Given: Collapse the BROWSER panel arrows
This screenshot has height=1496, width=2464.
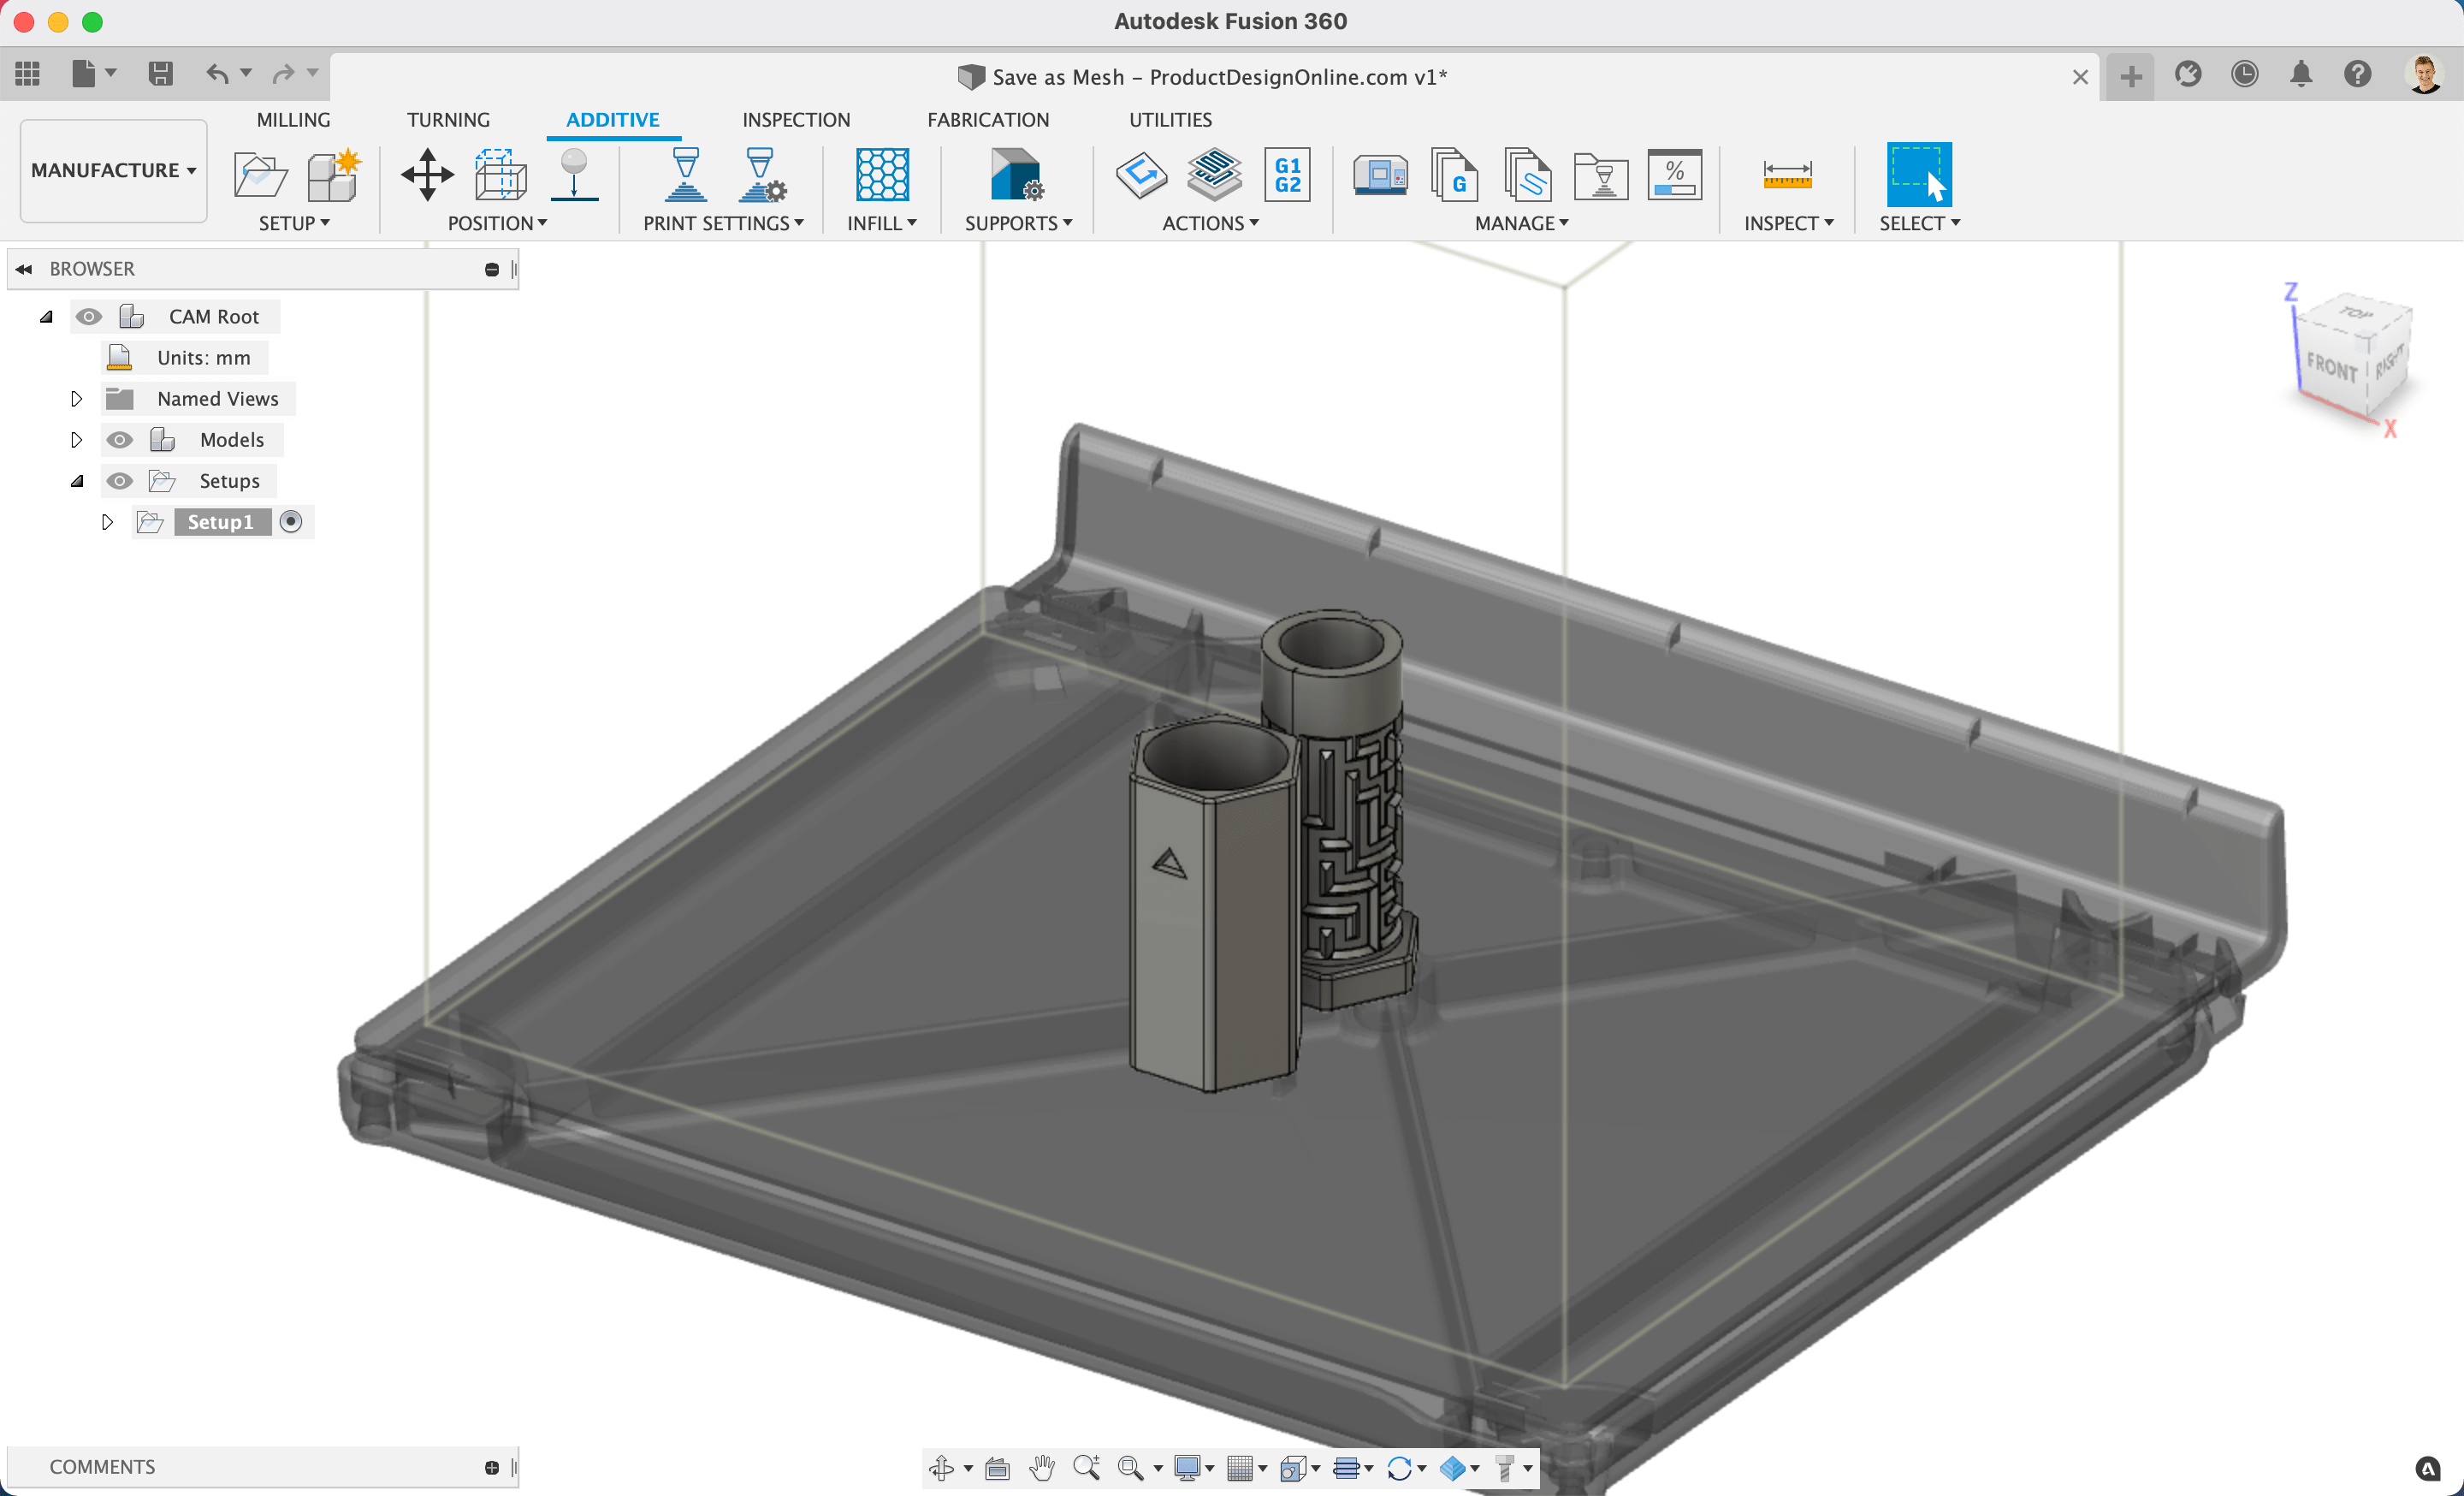Looking at the screenshot, I should tap(24, 269).
